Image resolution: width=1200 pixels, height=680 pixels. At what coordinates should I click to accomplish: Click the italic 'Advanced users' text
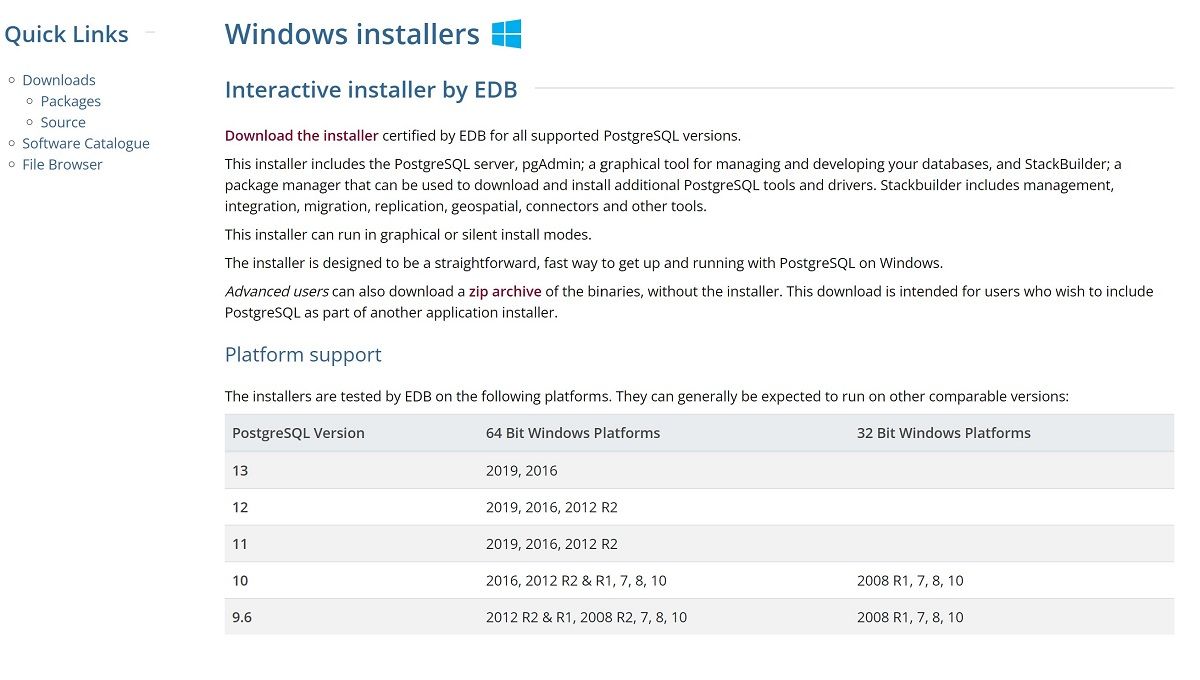pyautogui.click(x=276, y=292)
